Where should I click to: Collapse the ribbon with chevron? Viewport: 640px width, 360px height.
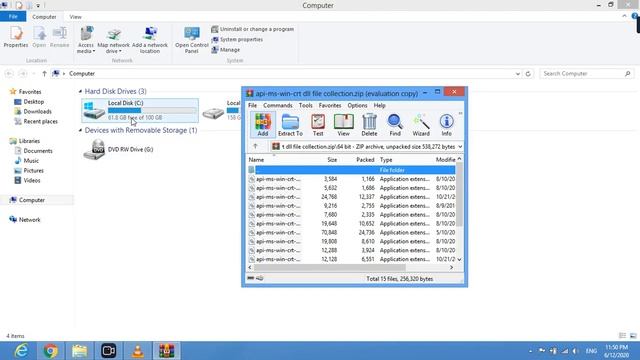coord(624,16)
